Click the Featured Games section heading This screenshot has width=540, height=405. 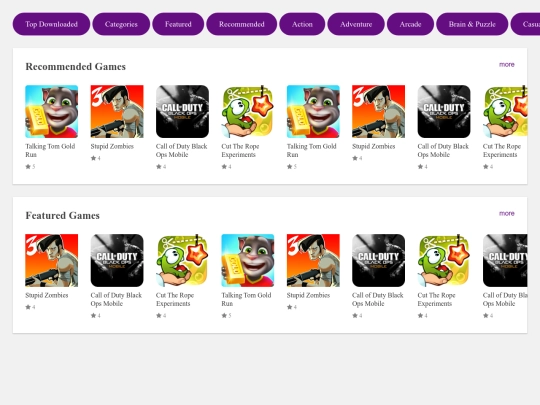pyautogui.click(x=62, y=215)
